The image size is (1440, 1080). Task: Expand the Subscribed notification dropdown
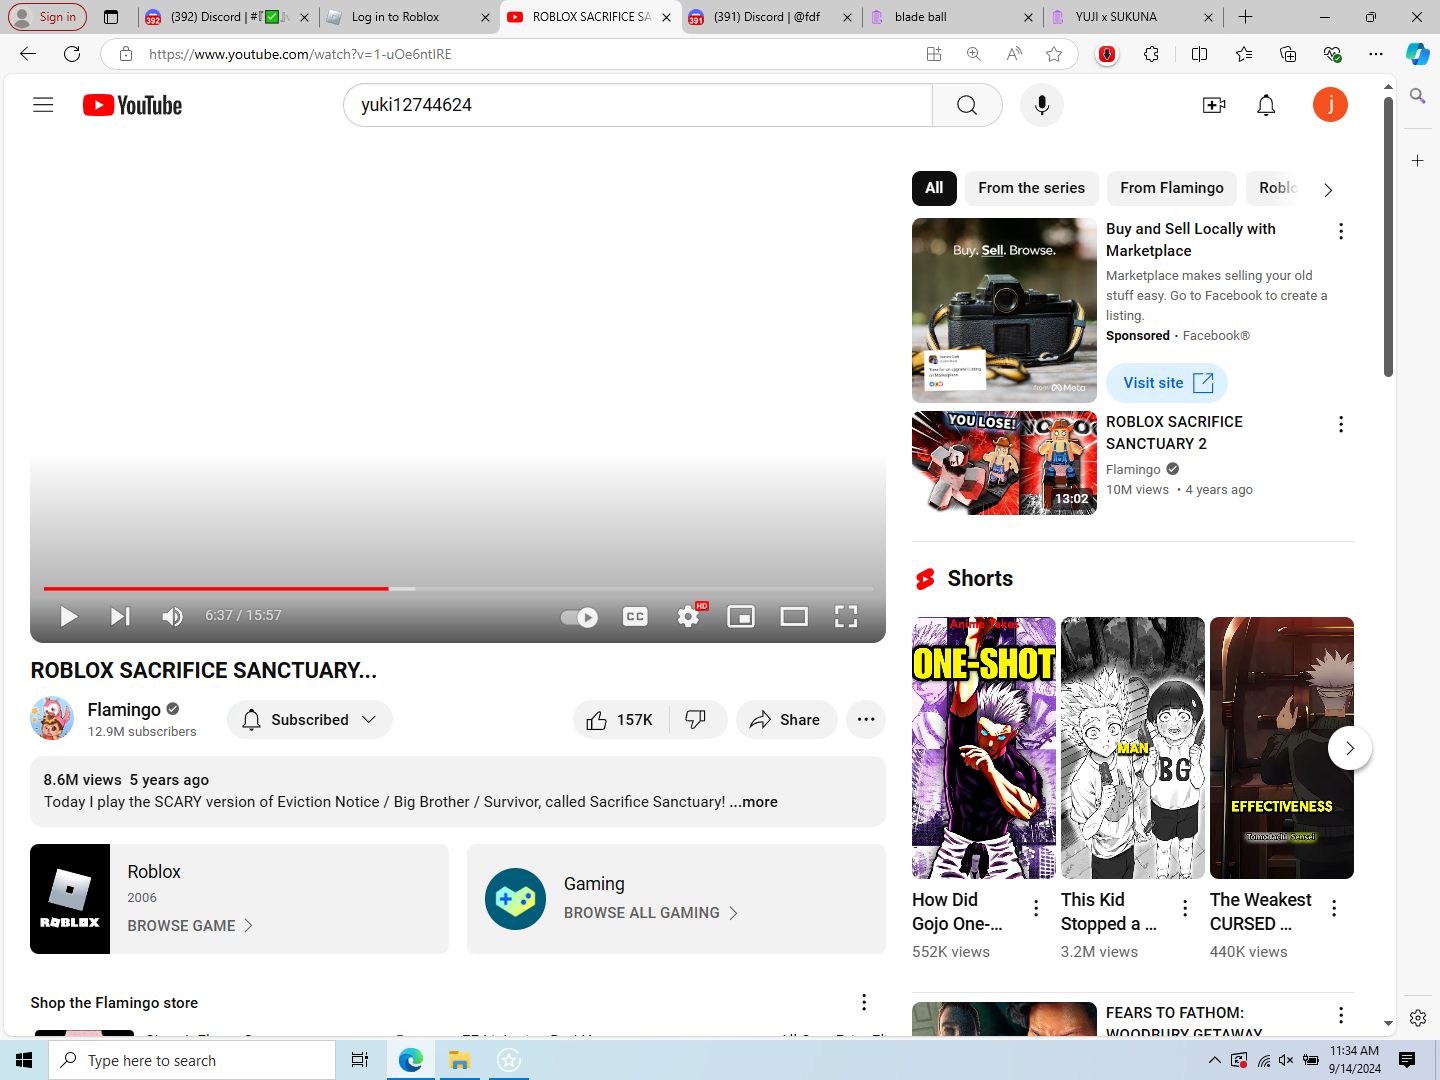(310, 720)
